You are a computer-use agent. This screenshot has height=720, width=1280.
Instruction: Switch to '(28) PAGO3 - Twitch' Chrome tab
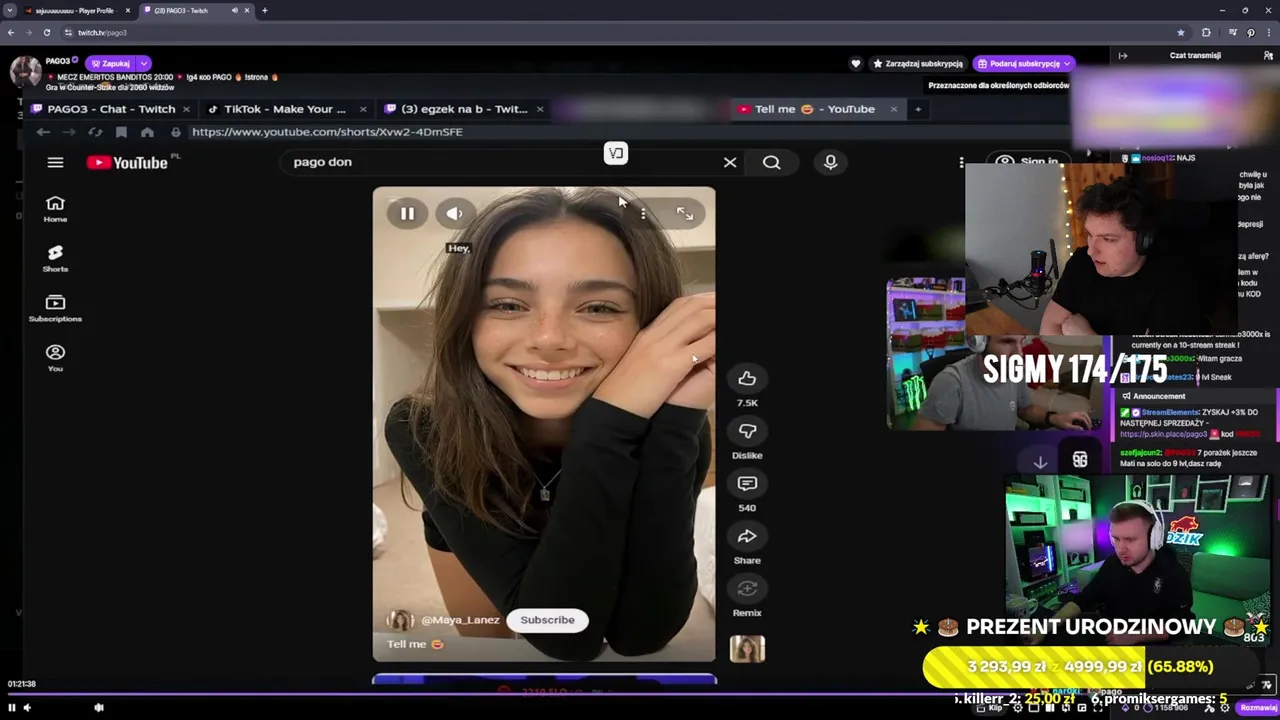(x=195, y=10)
